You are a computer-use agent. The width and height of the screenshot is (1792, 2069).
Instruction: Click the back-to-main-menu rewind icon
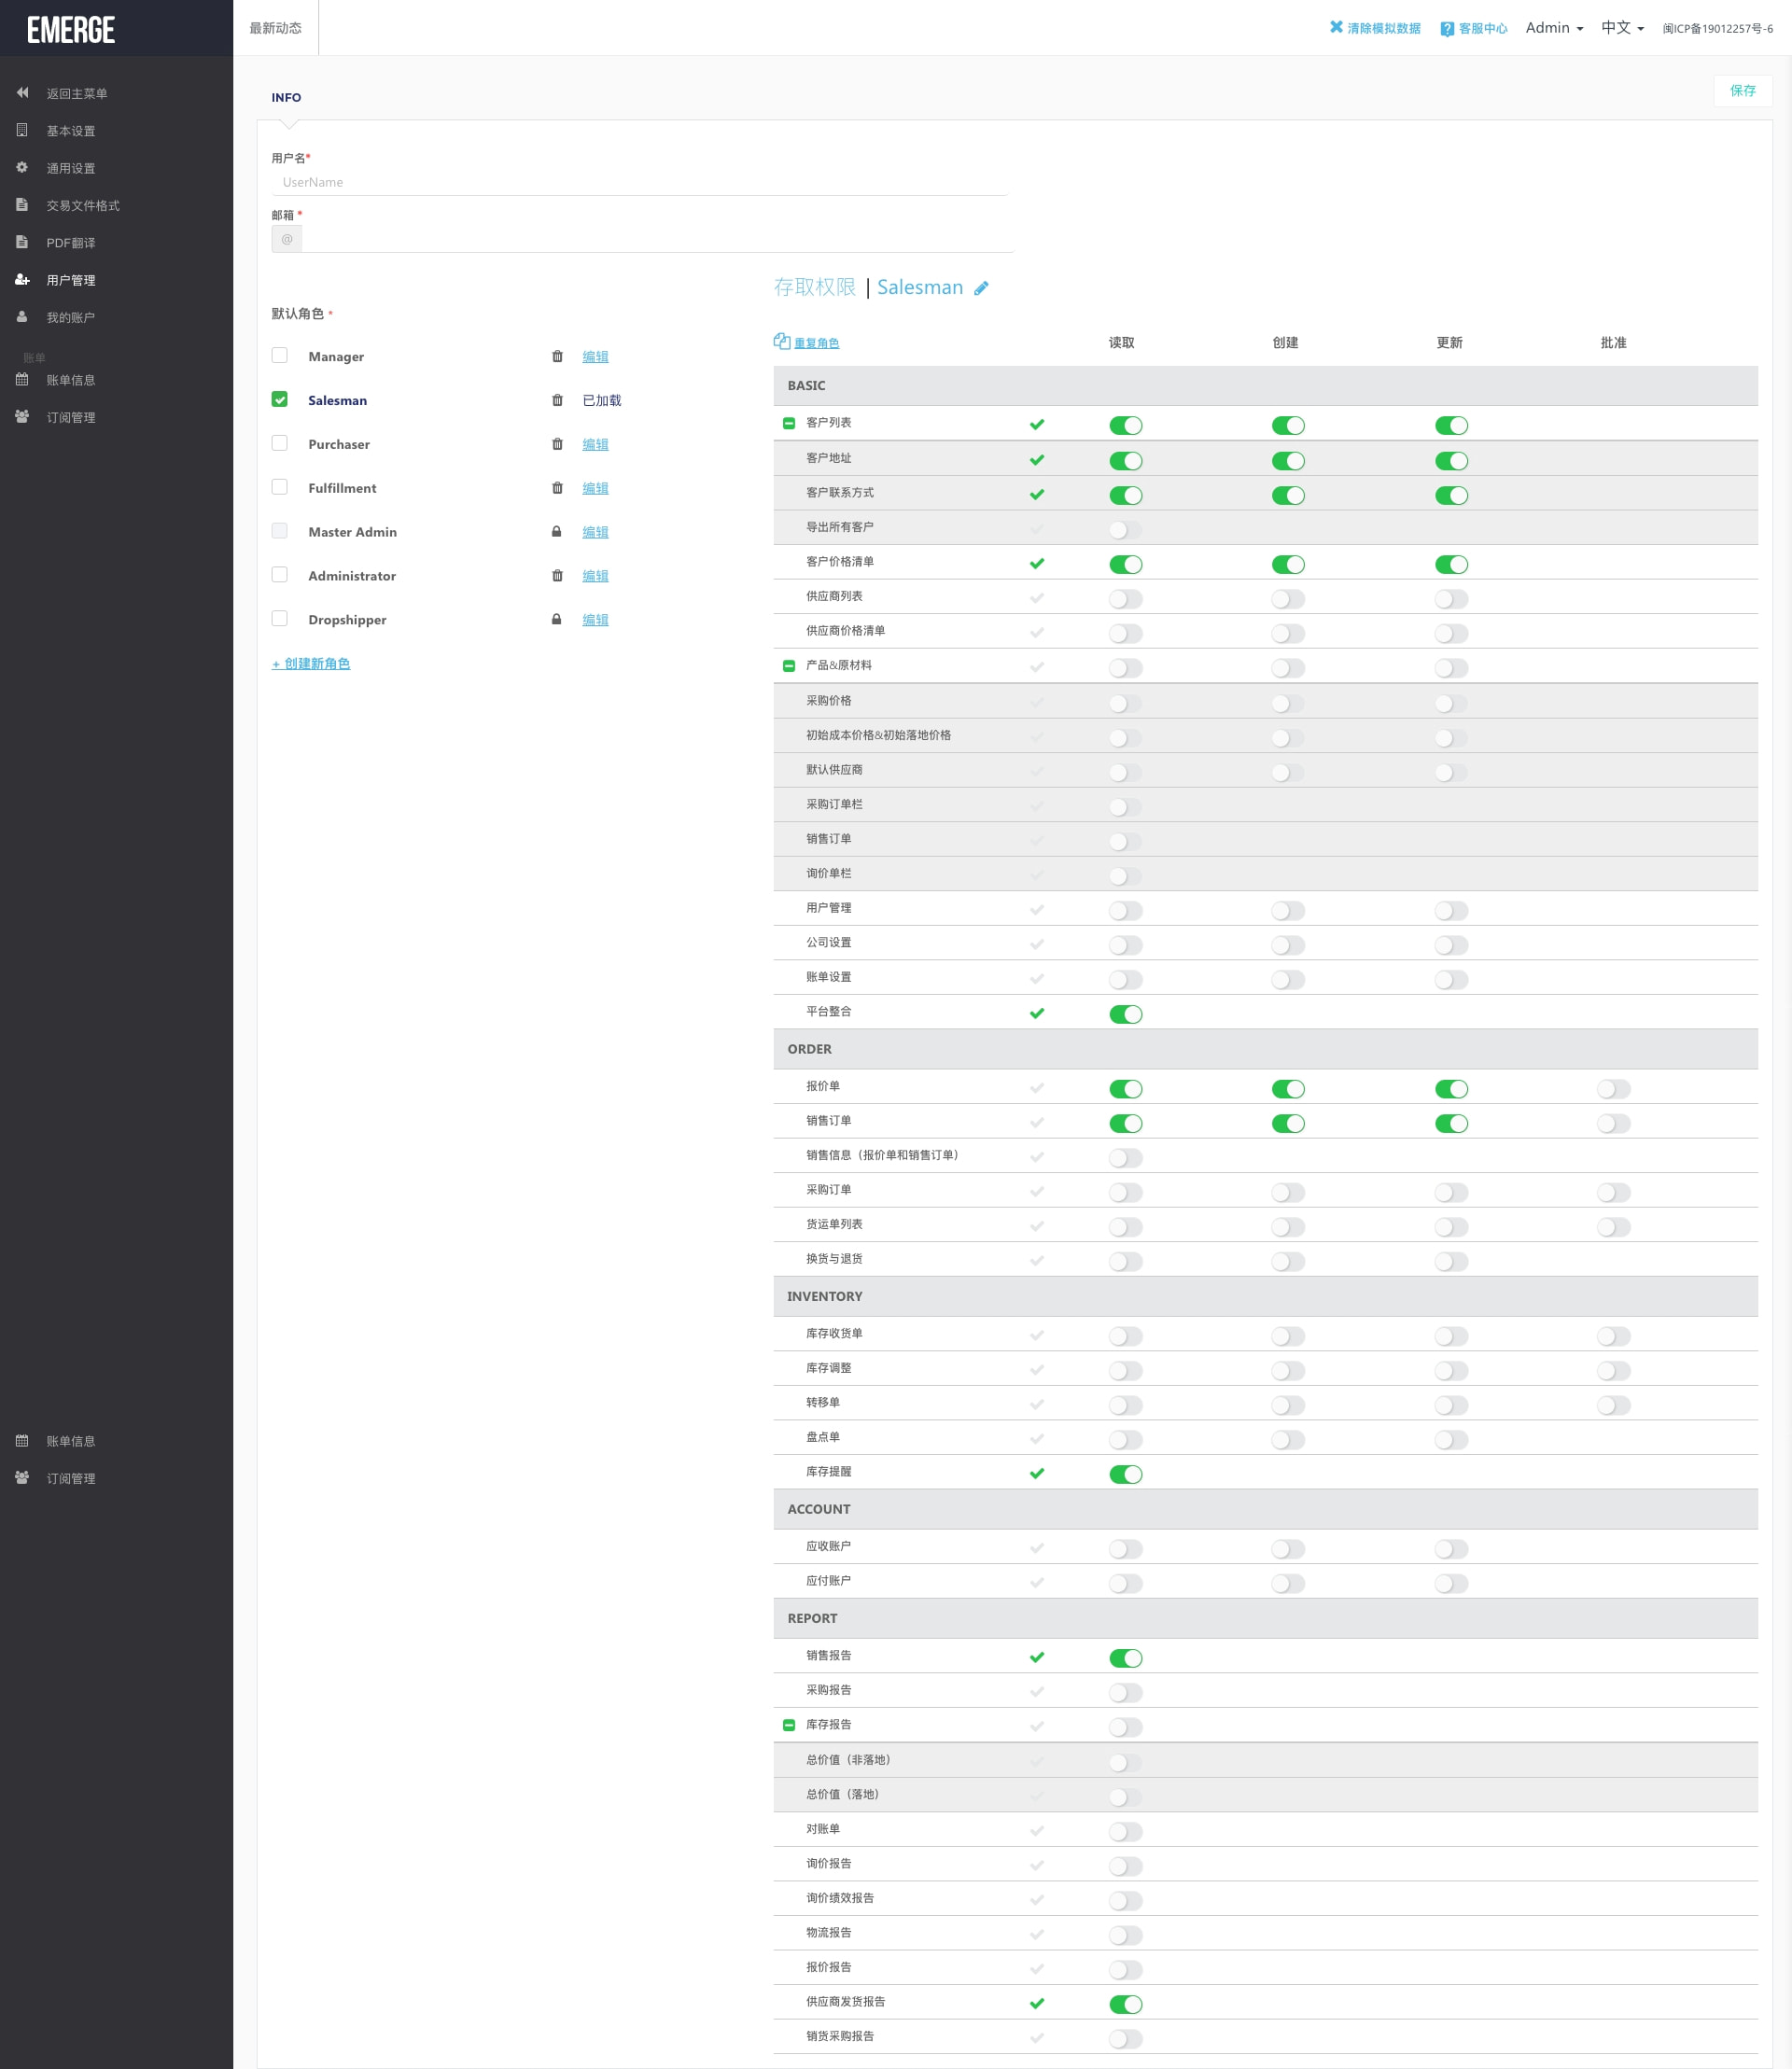(x=22, y=93)
